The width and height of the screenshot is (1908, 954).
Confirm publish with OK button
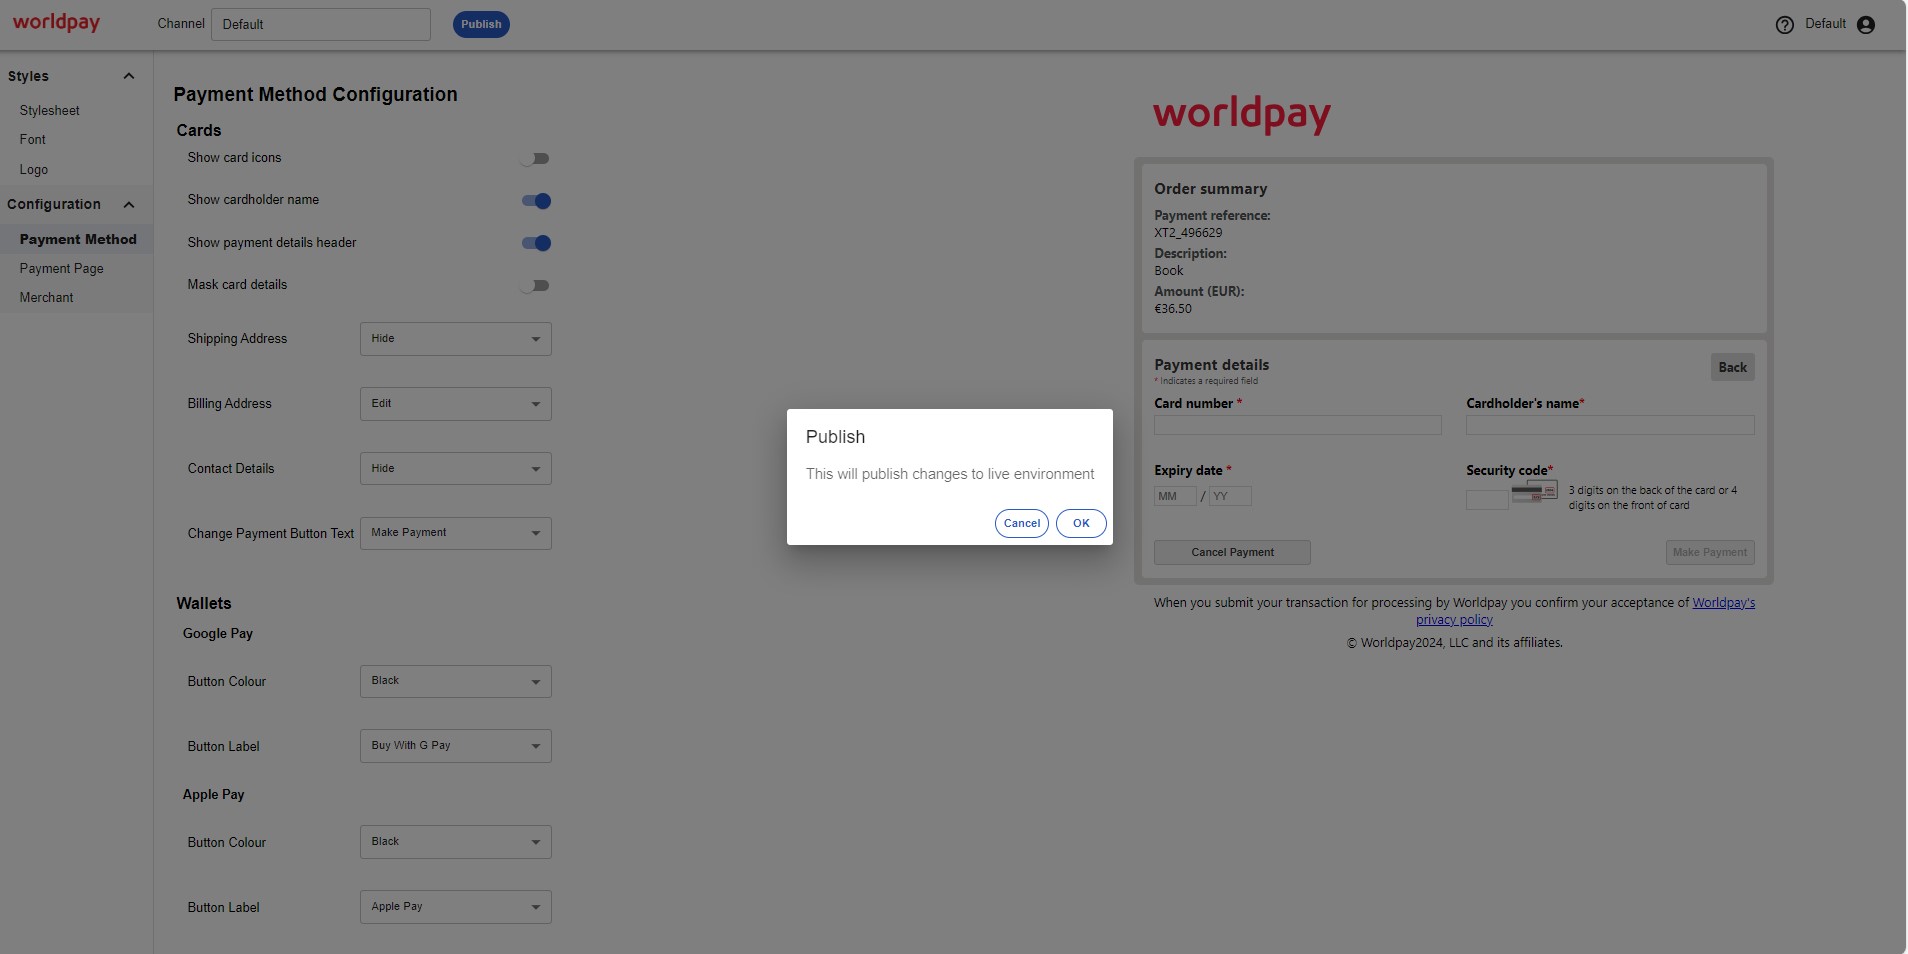1080,523
